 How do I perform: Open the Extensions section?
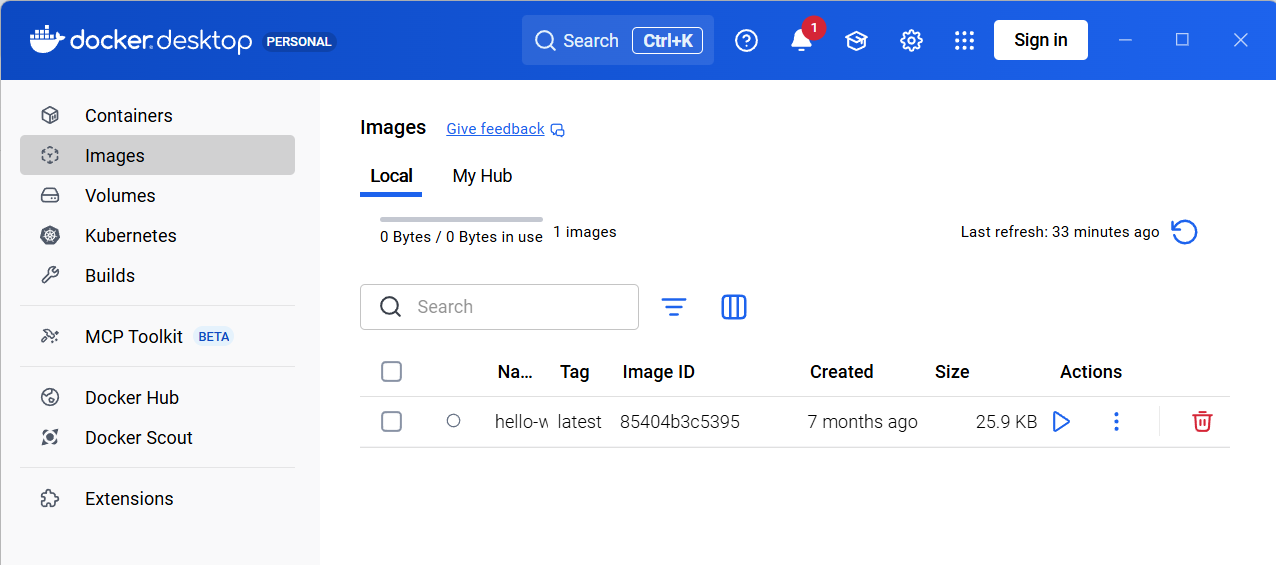157,499
